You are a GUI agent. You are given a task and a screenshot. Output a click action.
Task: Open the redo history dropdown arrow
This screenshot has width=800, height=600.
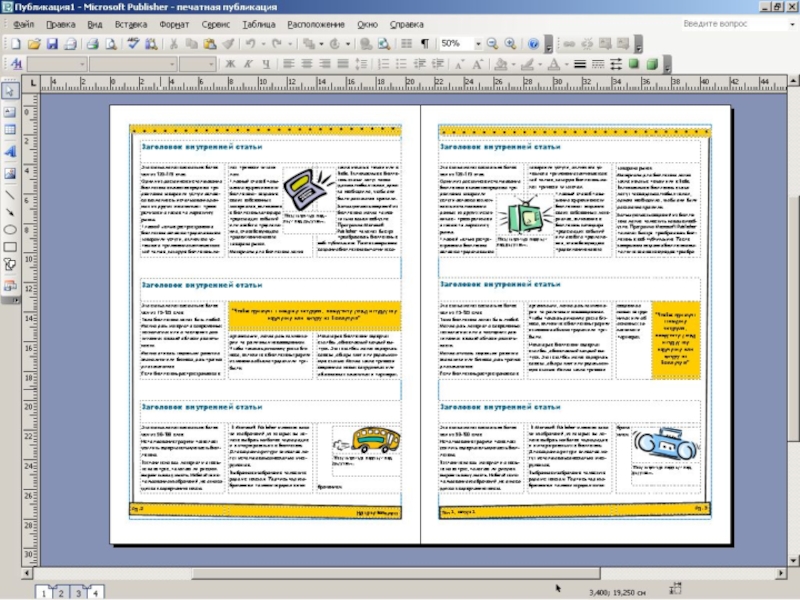(x=290, y=44)
